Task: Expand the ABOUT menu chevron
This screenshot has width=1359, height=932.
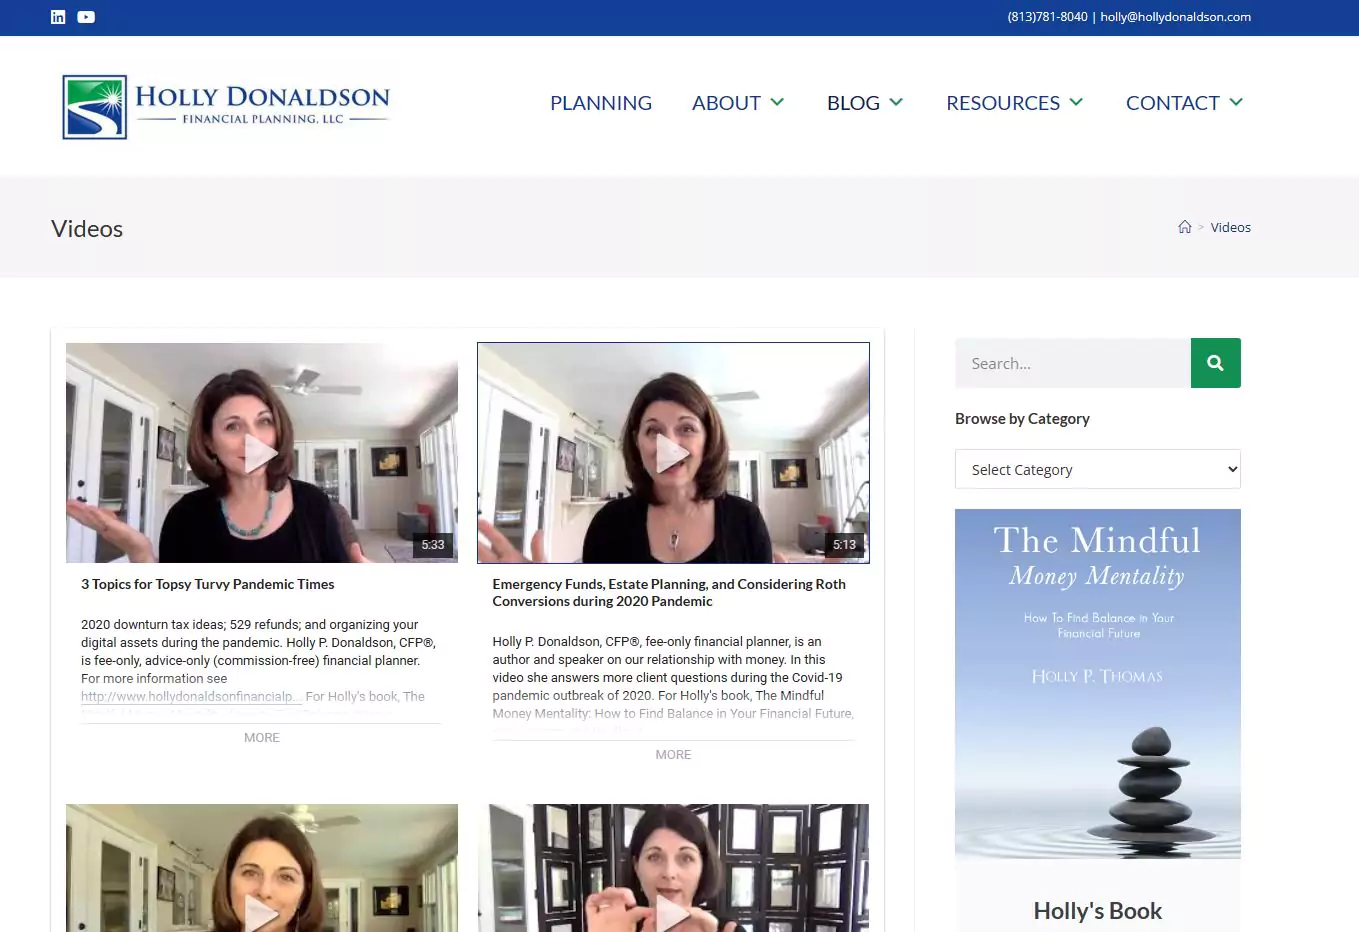Action: coord(777,102)
